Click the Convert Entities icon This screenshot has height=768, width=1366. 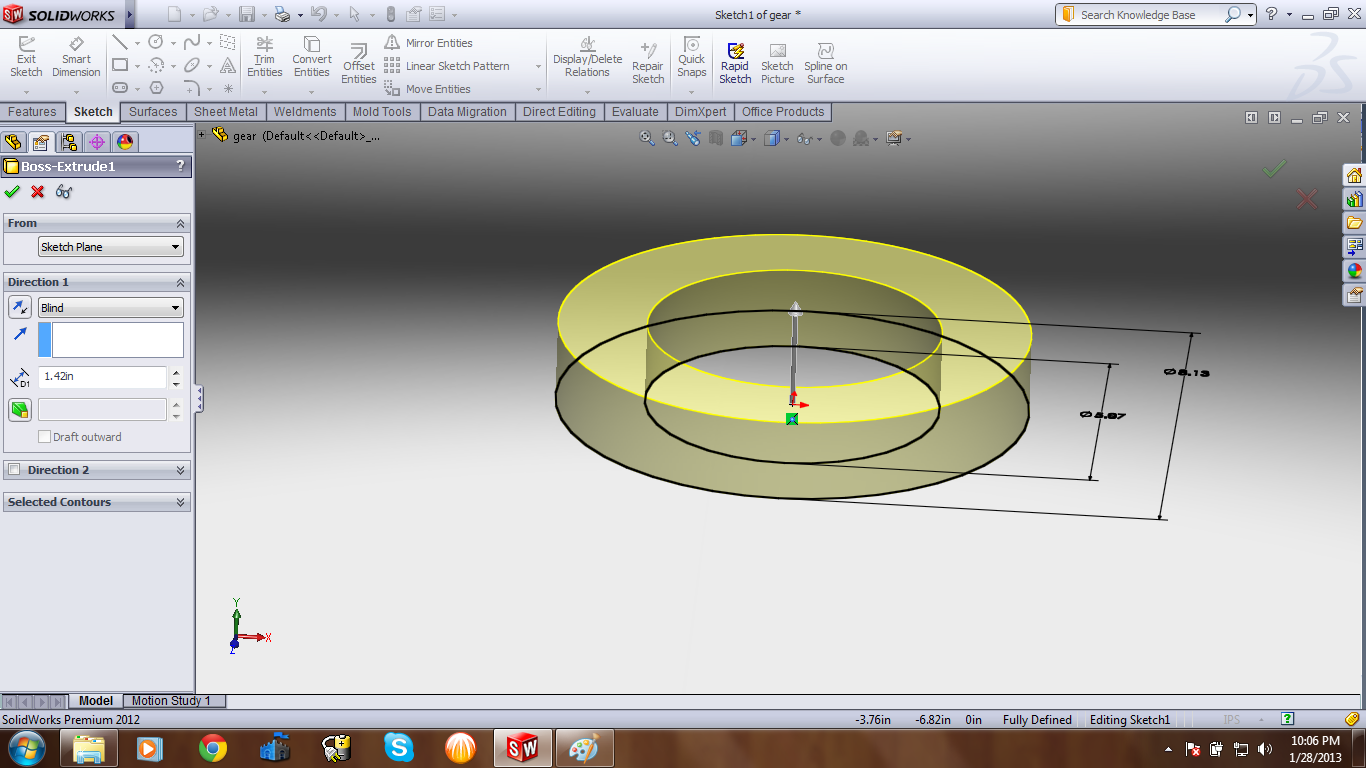(311, 57)
